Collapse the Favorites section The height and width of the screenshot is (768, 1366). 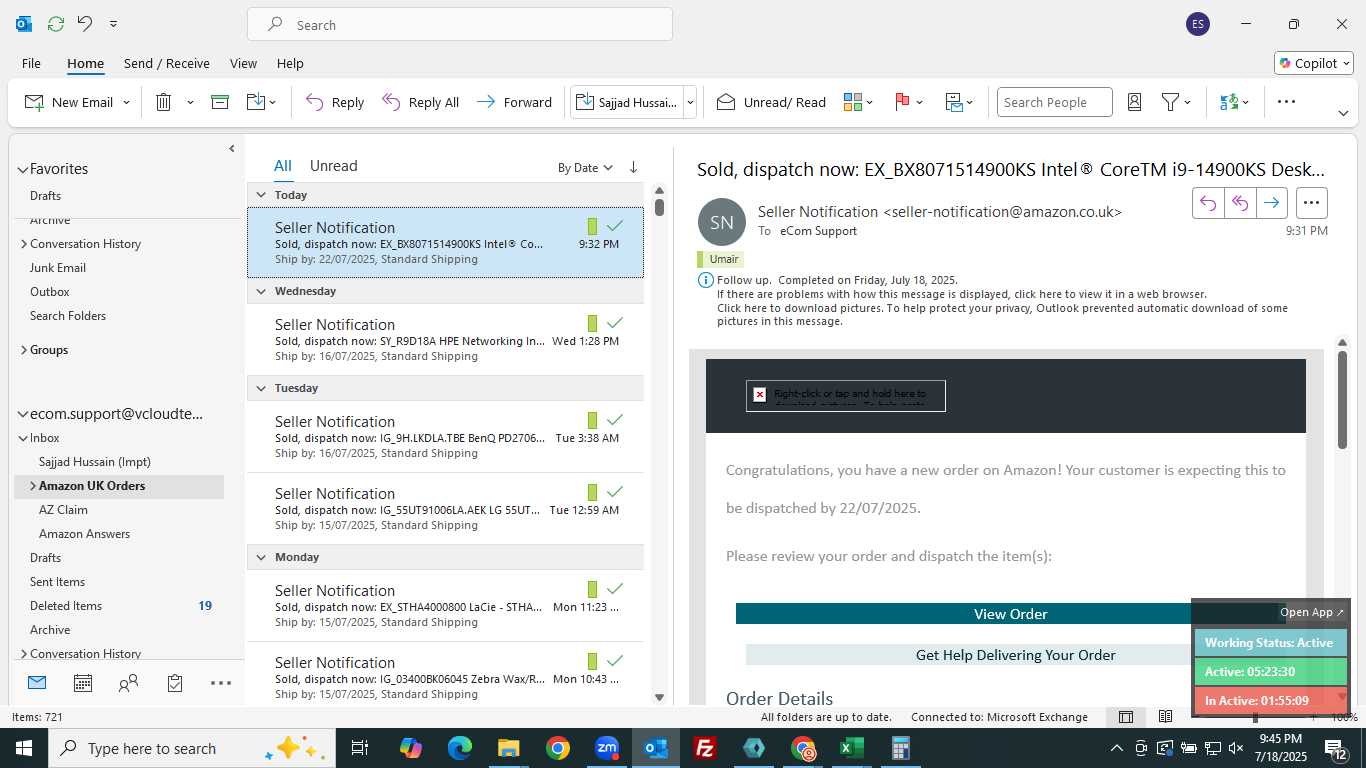tap(22, 170)
